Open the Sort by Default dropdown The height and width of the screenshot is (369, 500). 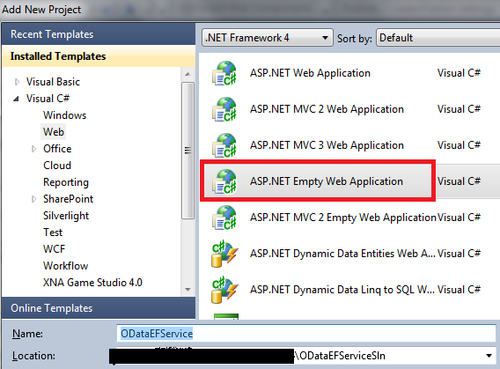[x=438, y=38]
